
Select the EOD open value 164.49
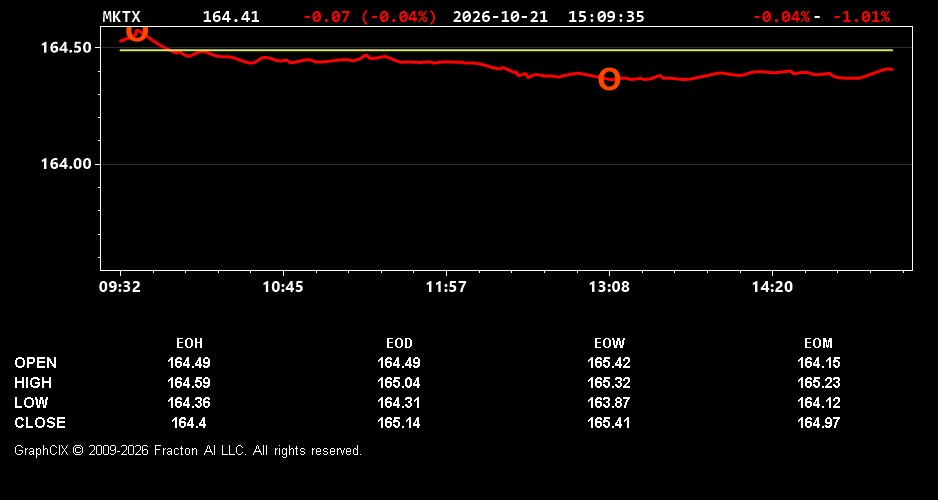pos(399,363)
